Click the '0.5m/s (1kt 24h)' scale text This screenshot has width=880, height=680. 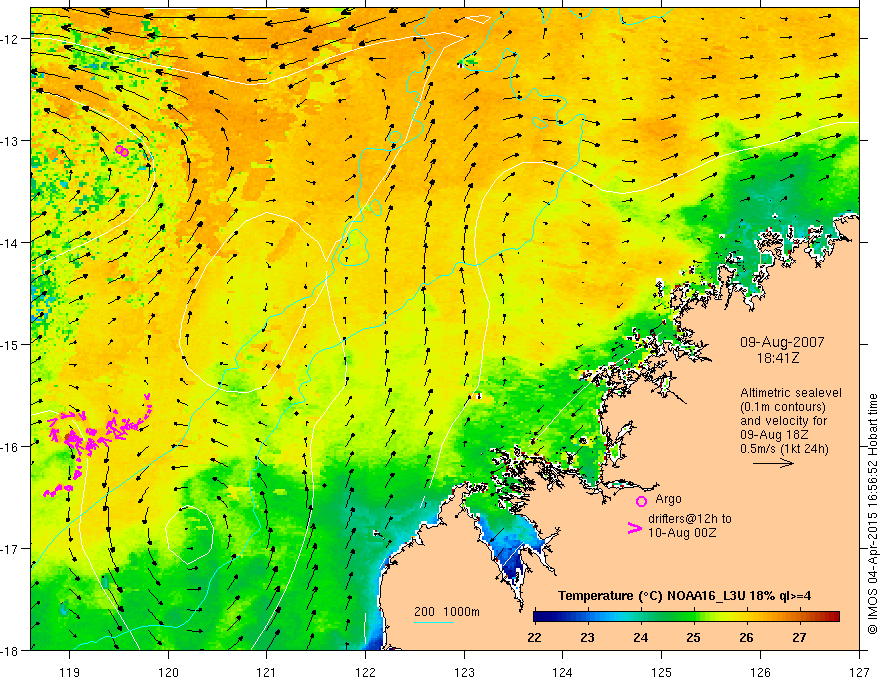point(784,449)
